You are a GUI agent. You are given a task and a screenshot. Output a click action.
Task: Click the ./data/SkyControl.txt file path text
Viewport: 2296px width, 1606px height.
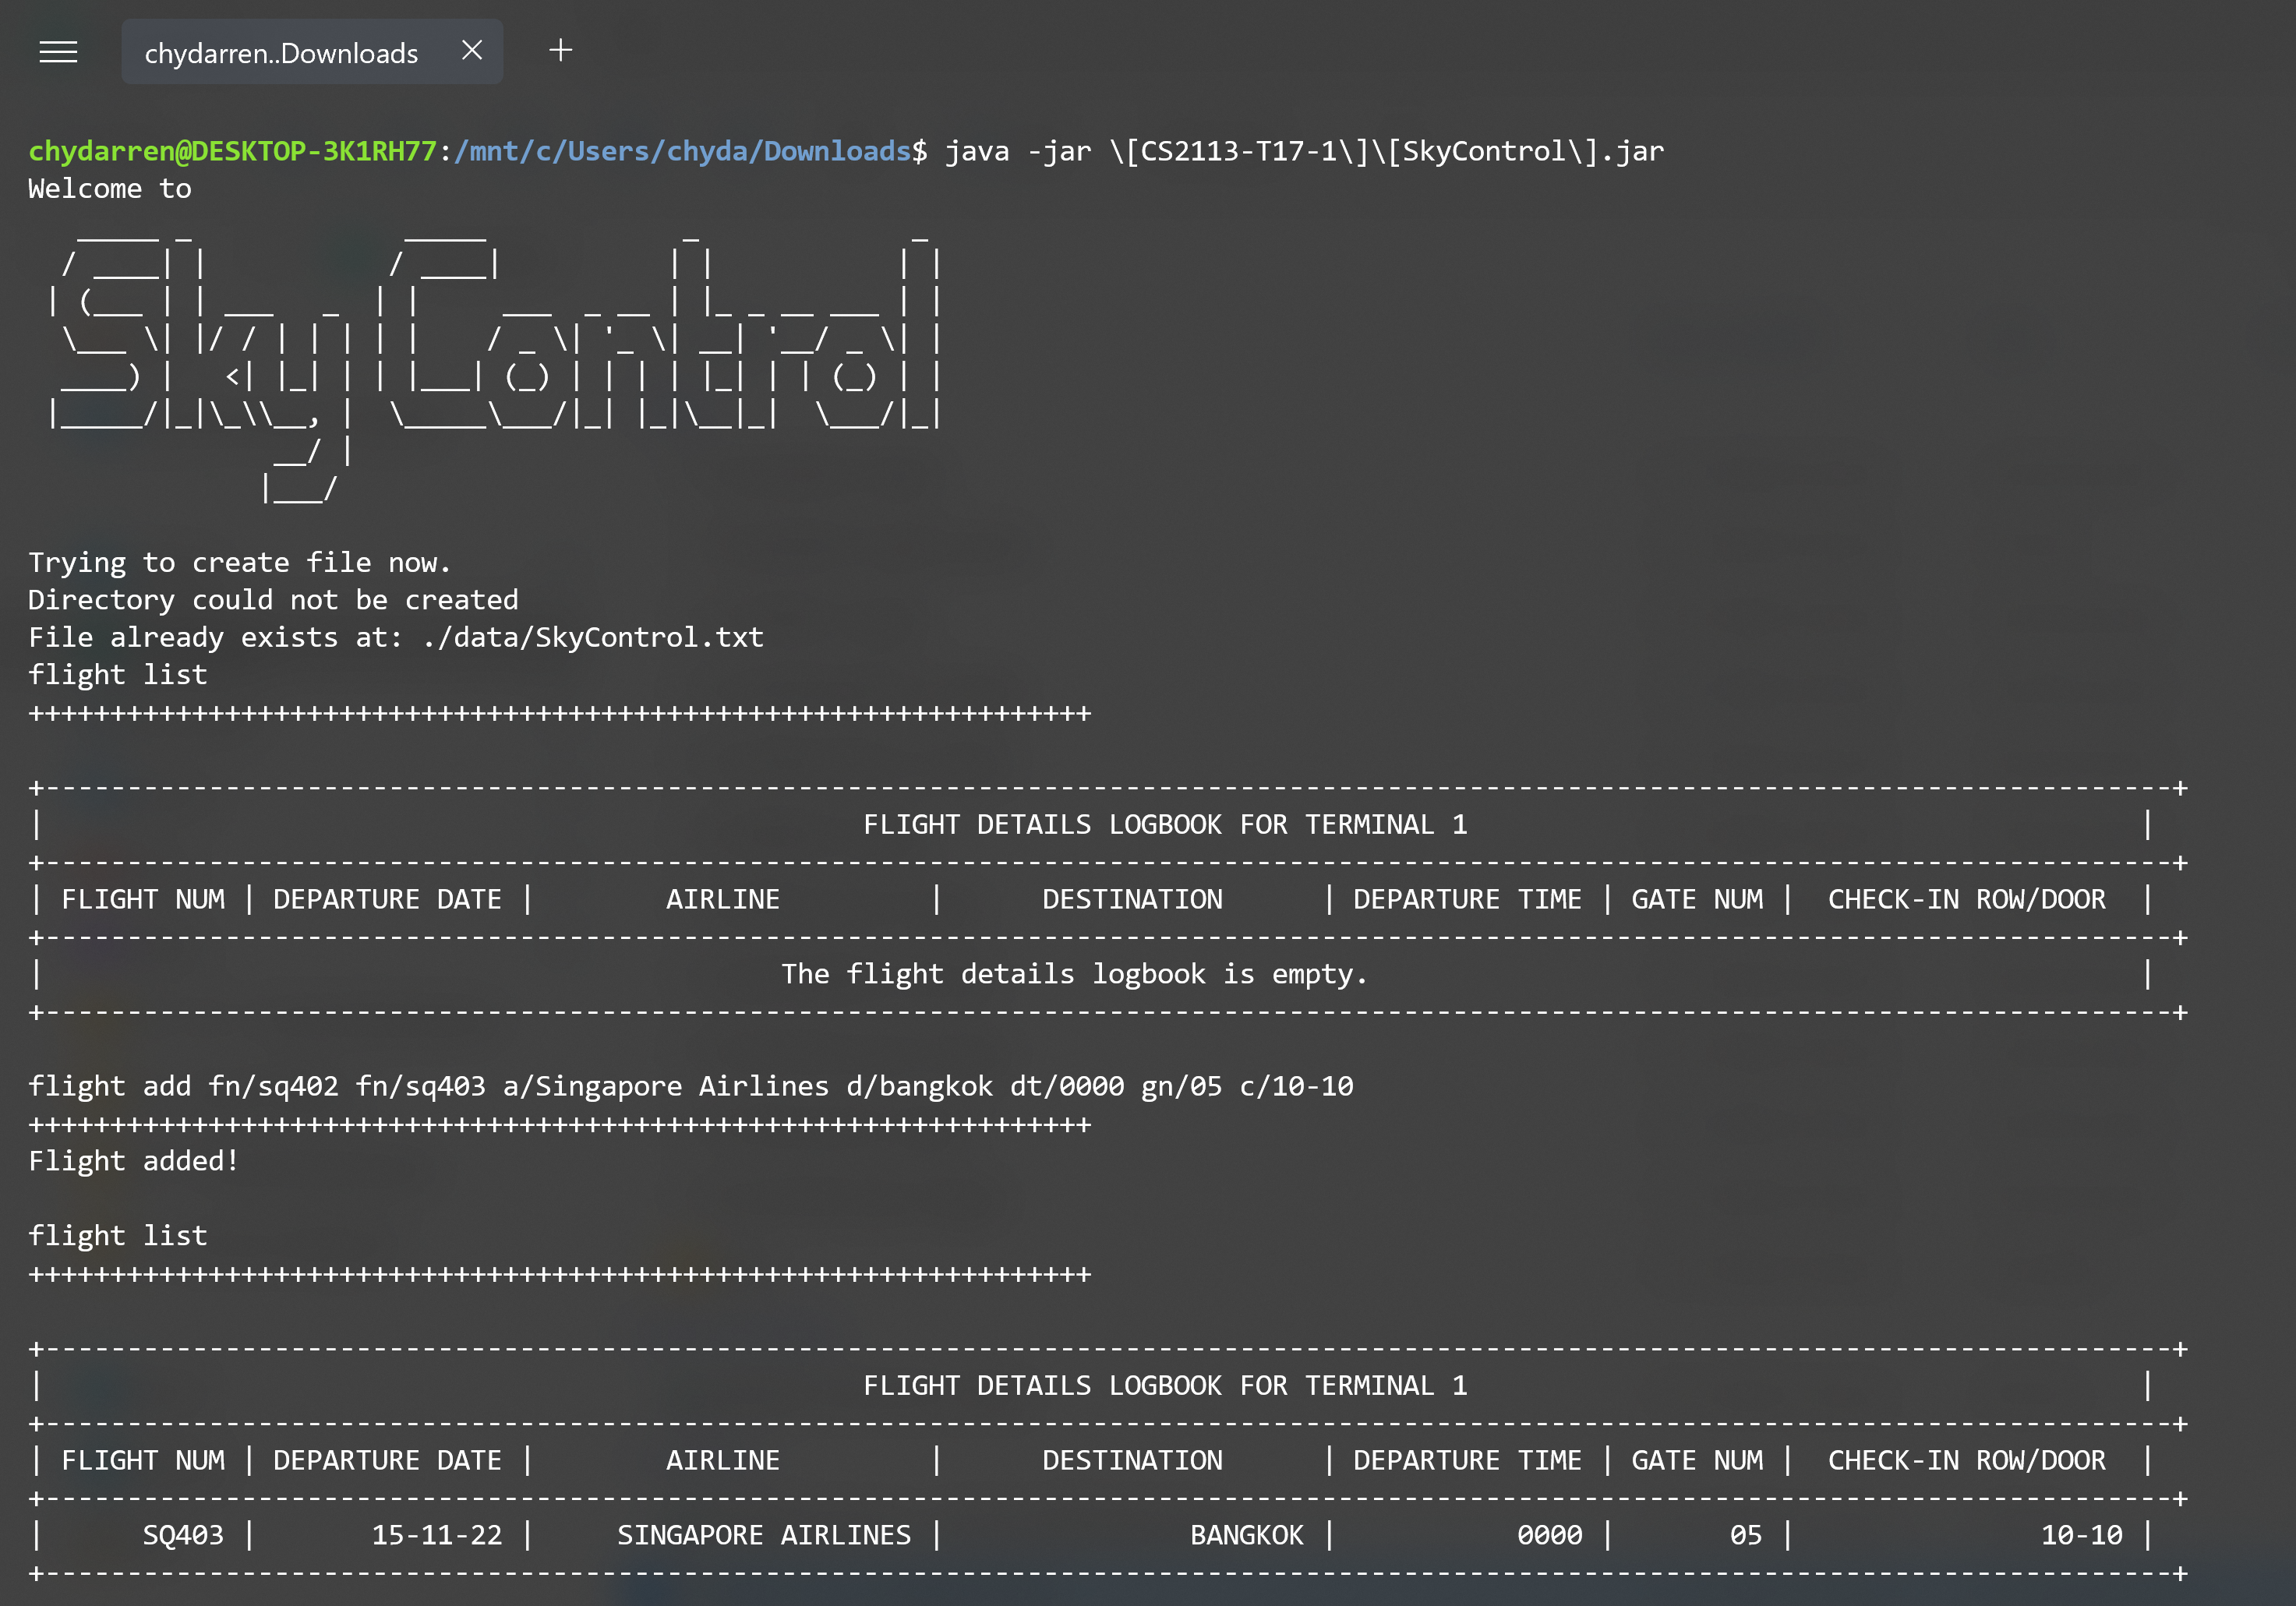click(x=593, y=638)
